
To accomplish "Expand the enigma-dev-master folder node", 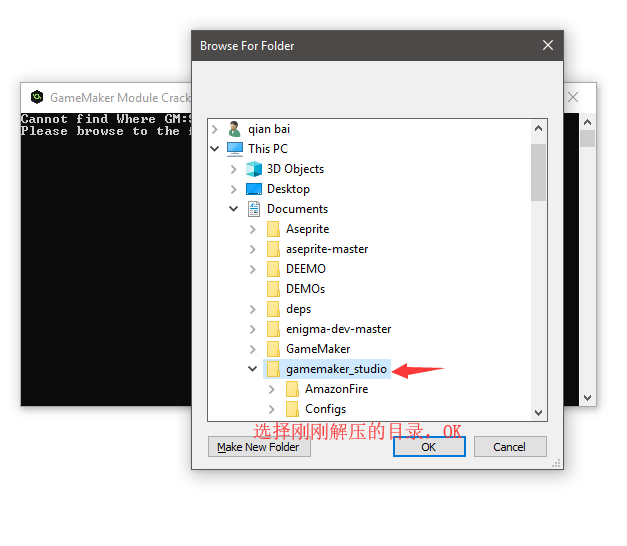I will click(x=253, y=329).
